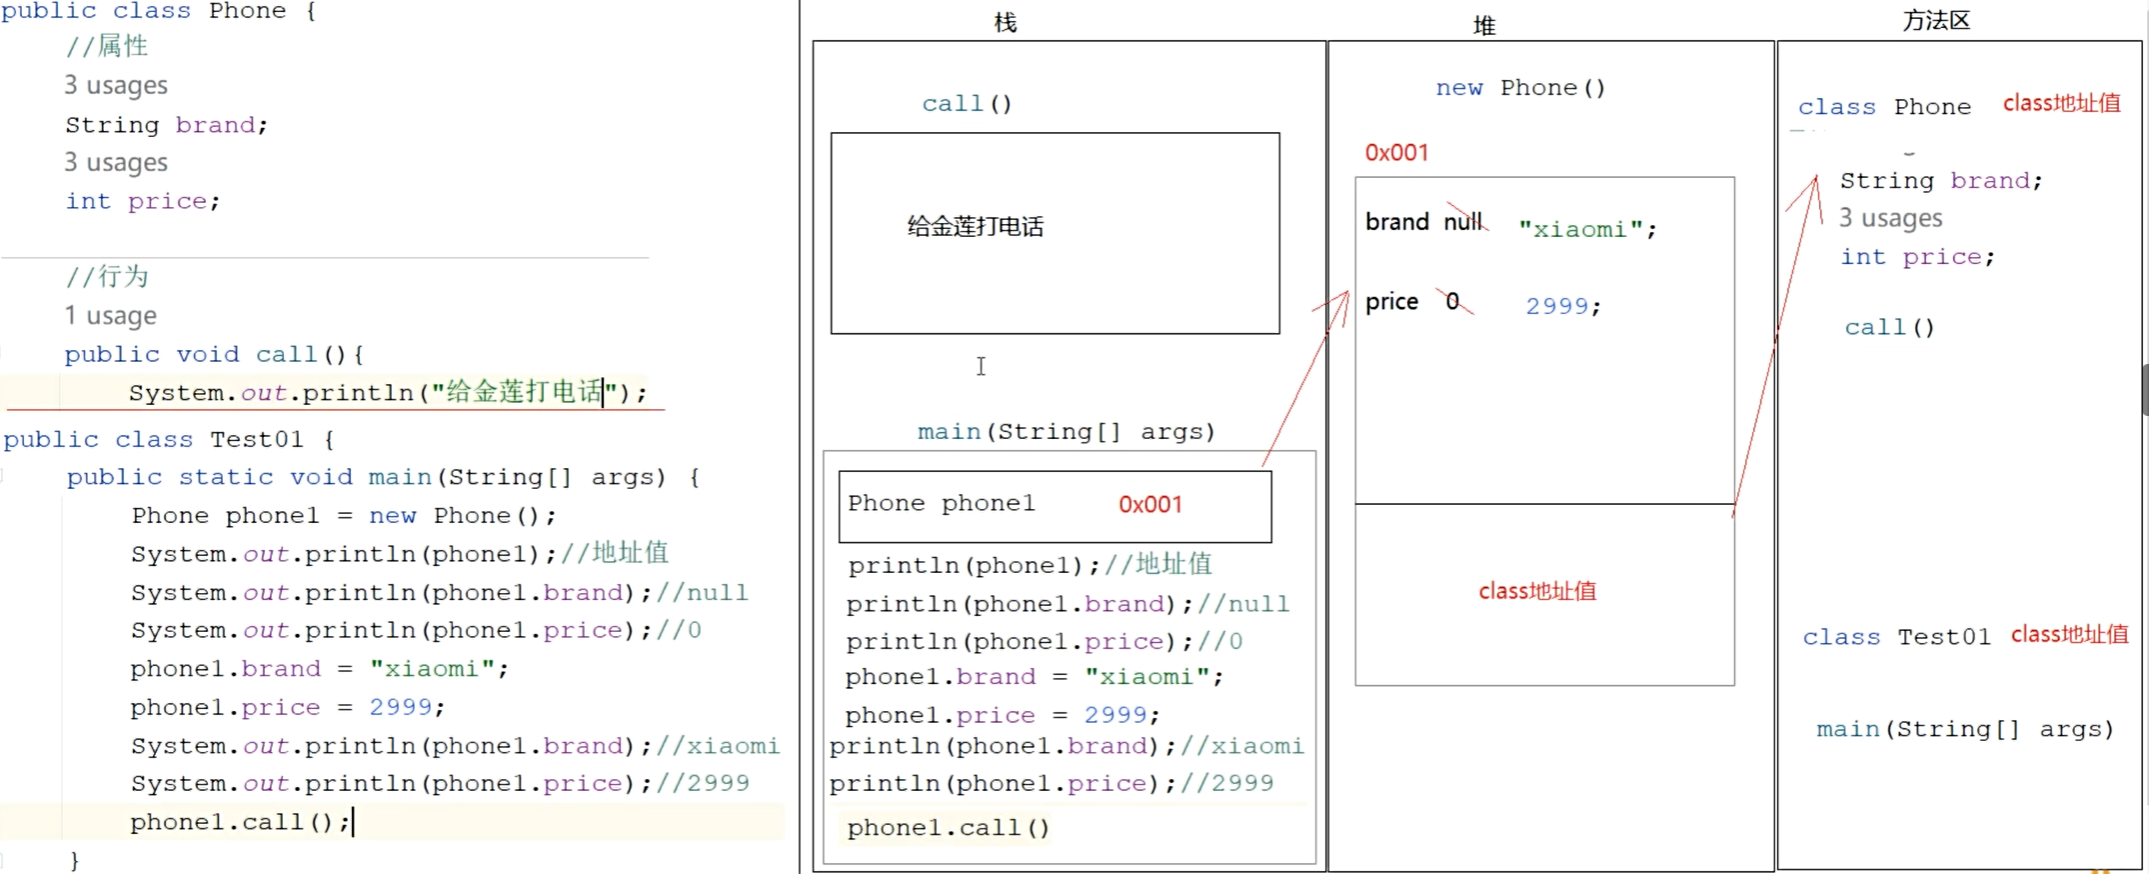The height and width of the screenshot is (874, 2149).
Task: Click 'println(phone1.price);//2999' in the stack panel
Action: pyautogui.click(x=1052, y=784)
